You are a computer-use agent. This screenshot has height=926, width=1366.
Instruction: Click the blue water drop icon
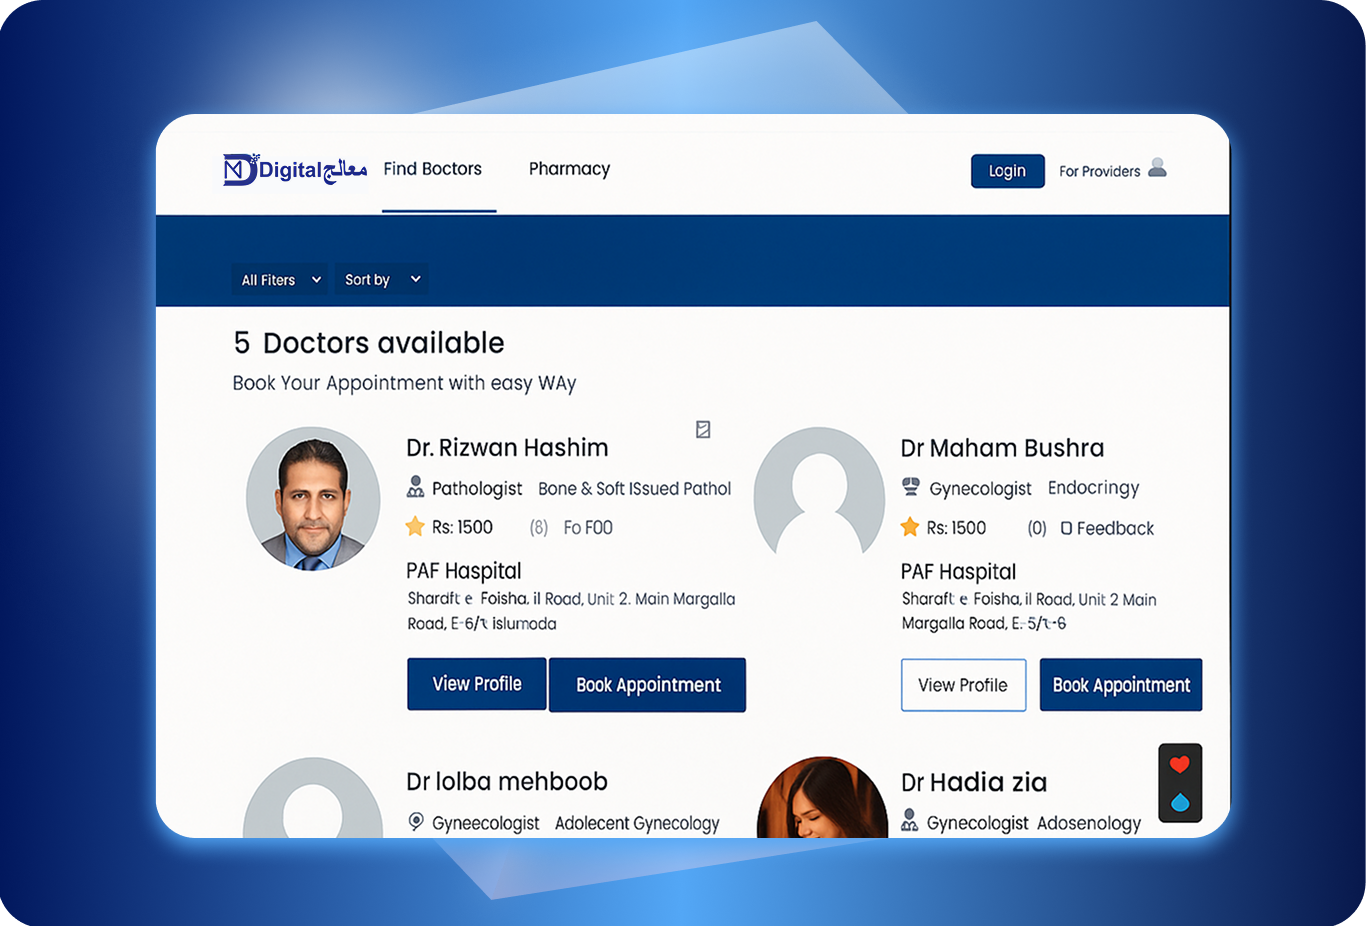pyautogui.click(x=1180, y=802)
